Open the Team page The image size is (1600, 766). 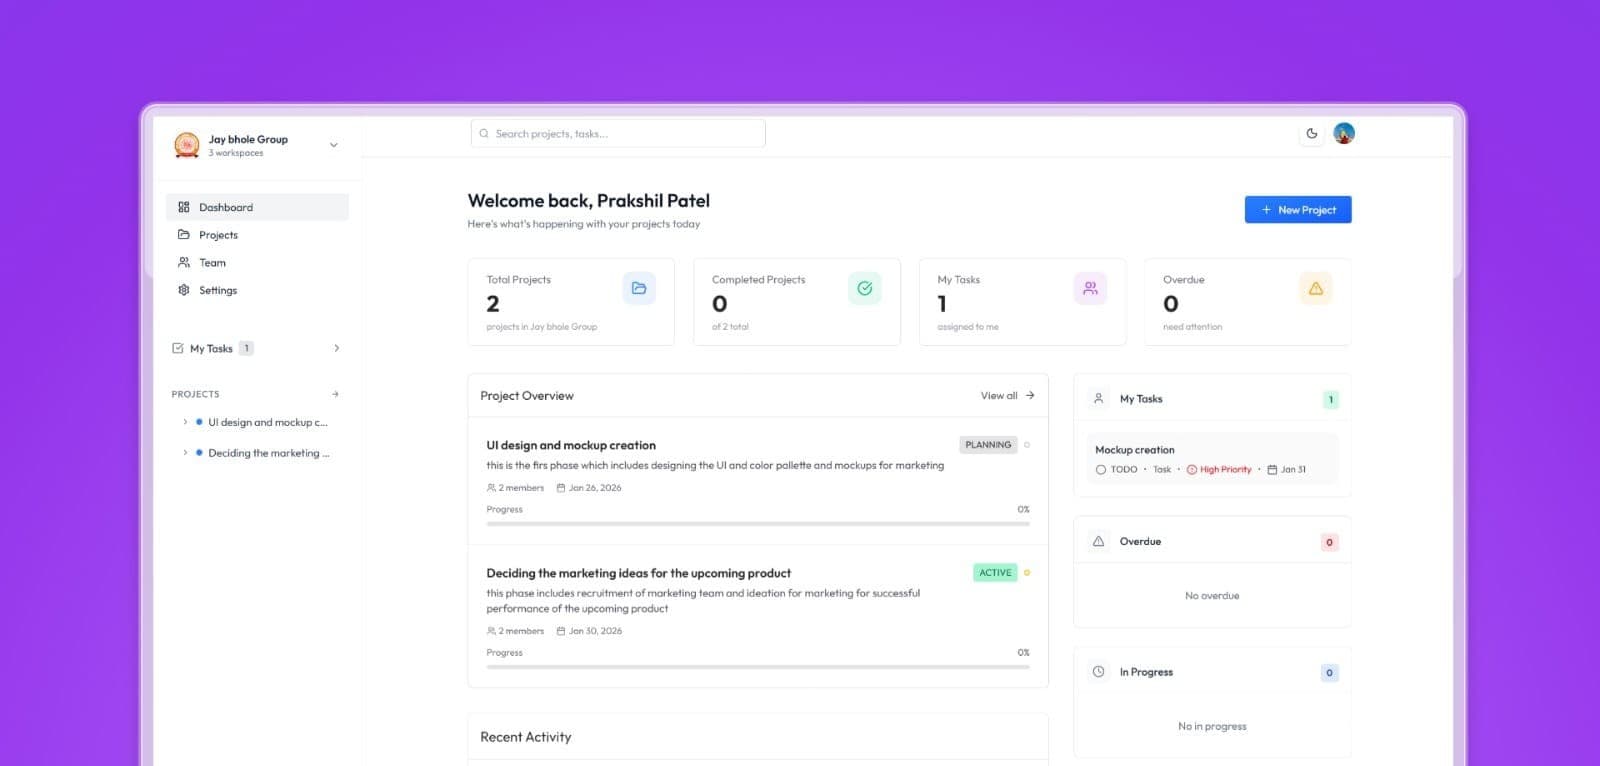point(257,263)
